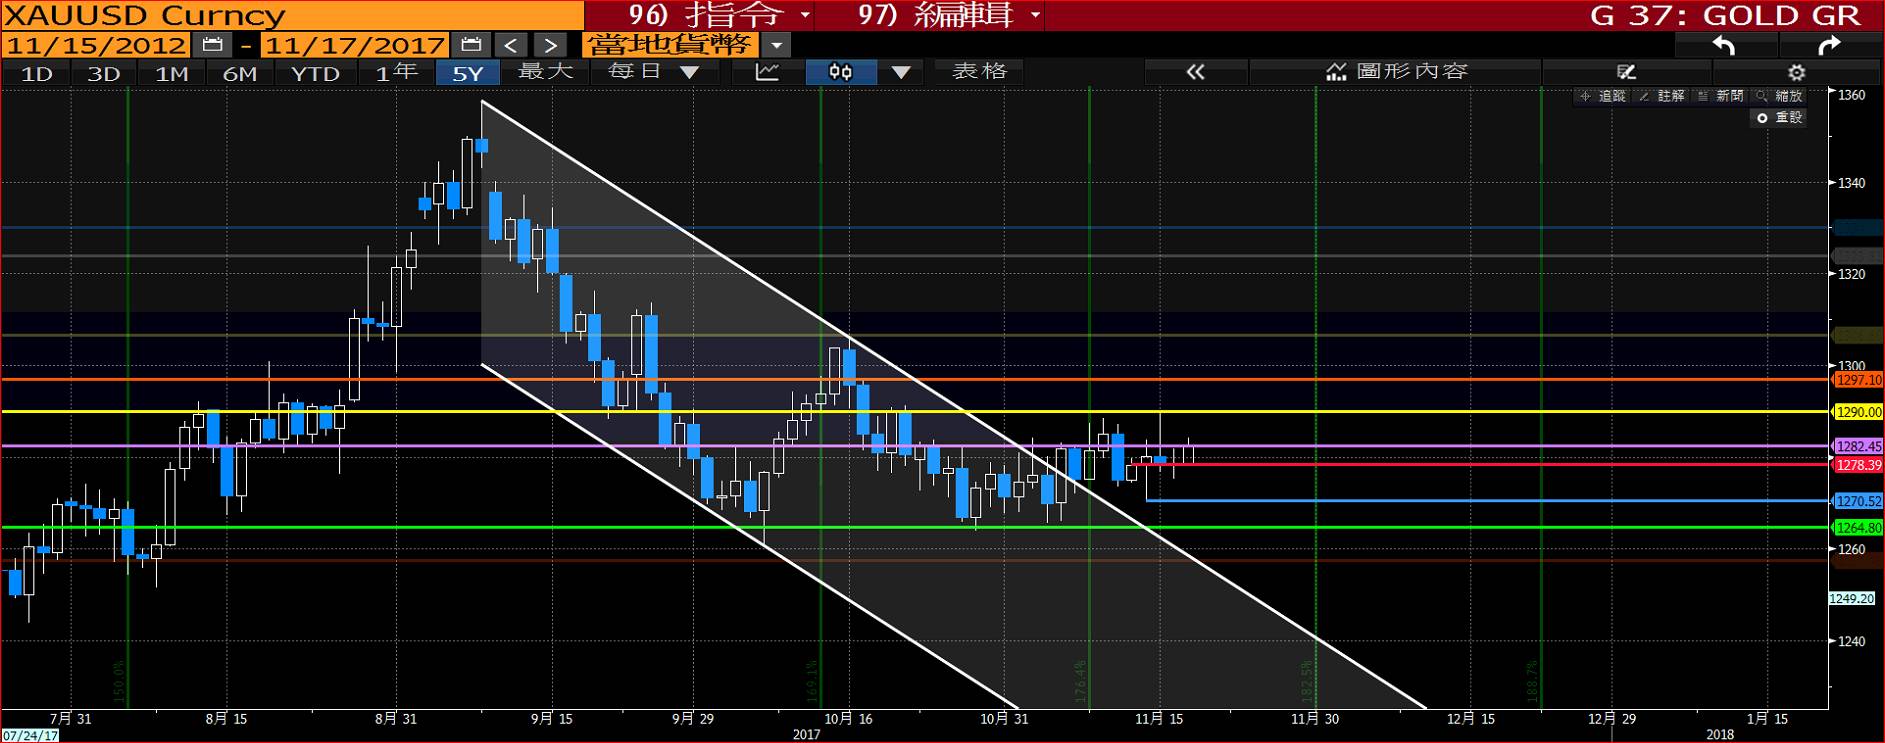Open chart settings gear

1797,72
